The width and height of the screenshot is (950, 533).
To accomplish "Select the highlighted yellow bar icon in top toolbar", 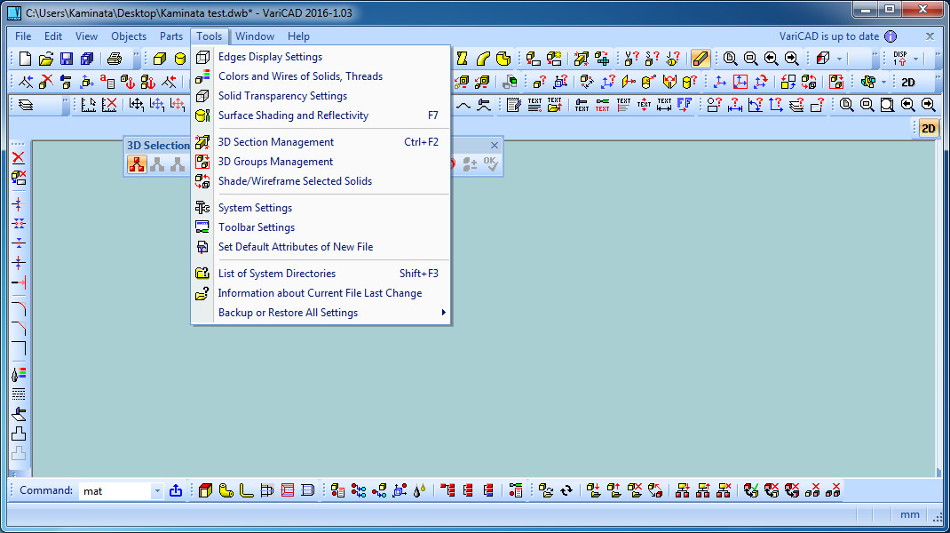I will [700, 59].
